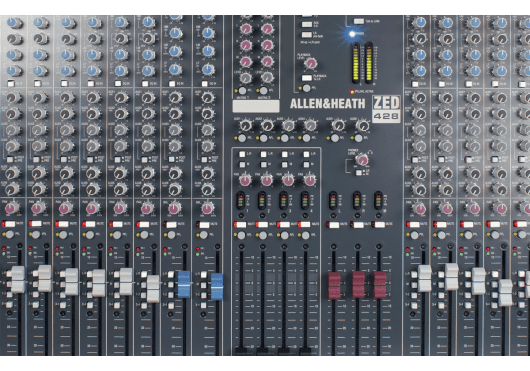
Task: Click the grey Matrix 1 level knob
Action: coord(245,78)
